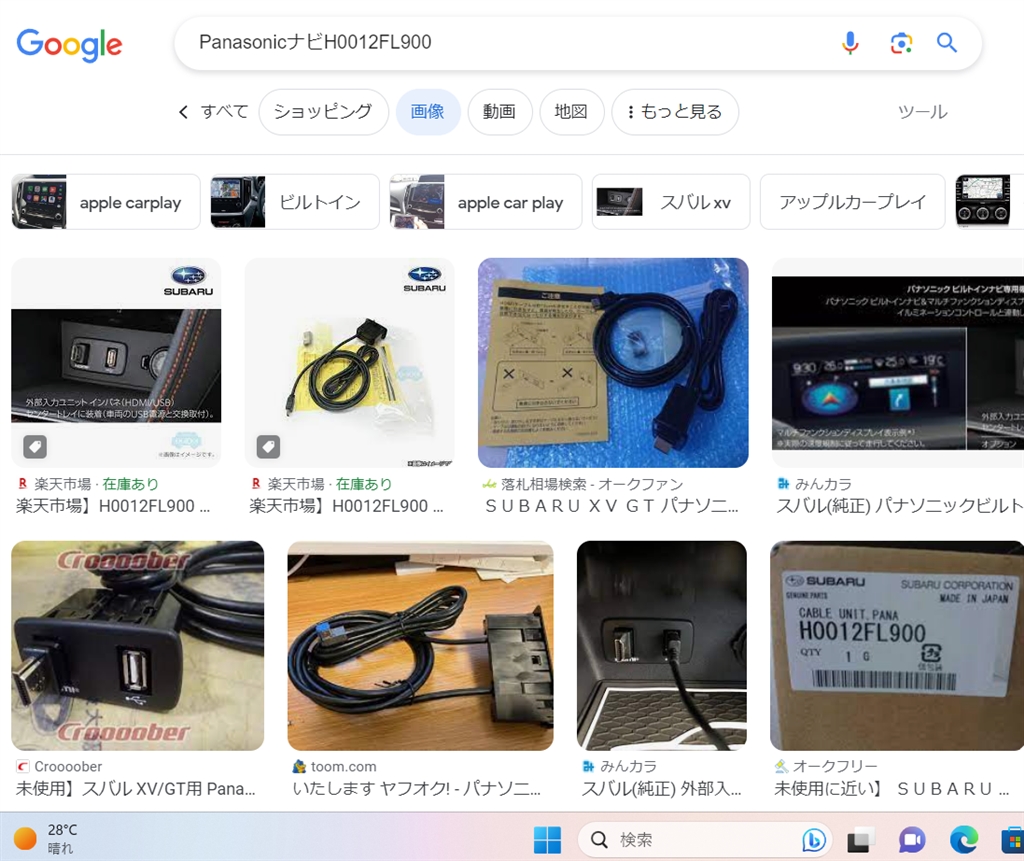Open toom.com source link
This screenshot has height=861, width=1024.
click(334, 766)
